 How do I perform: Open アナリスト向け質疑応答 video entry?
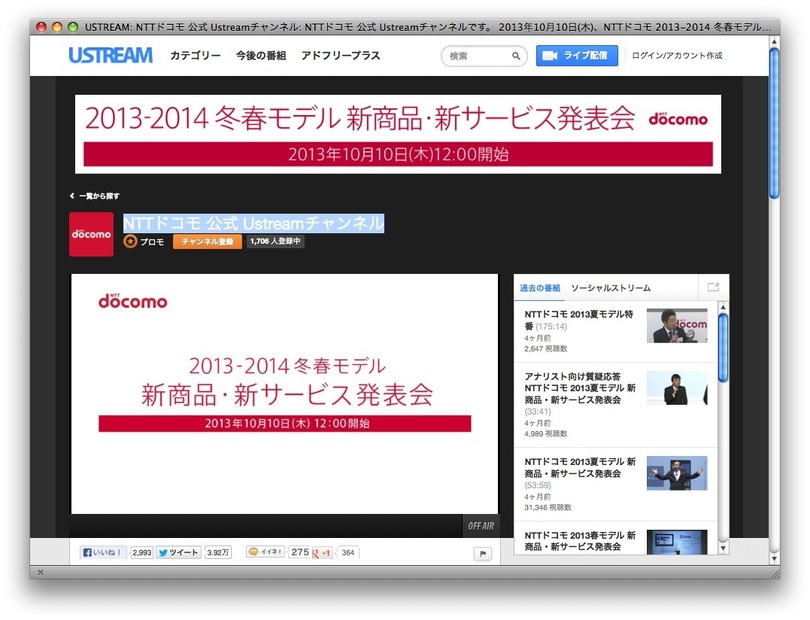[x=580, y=388]
